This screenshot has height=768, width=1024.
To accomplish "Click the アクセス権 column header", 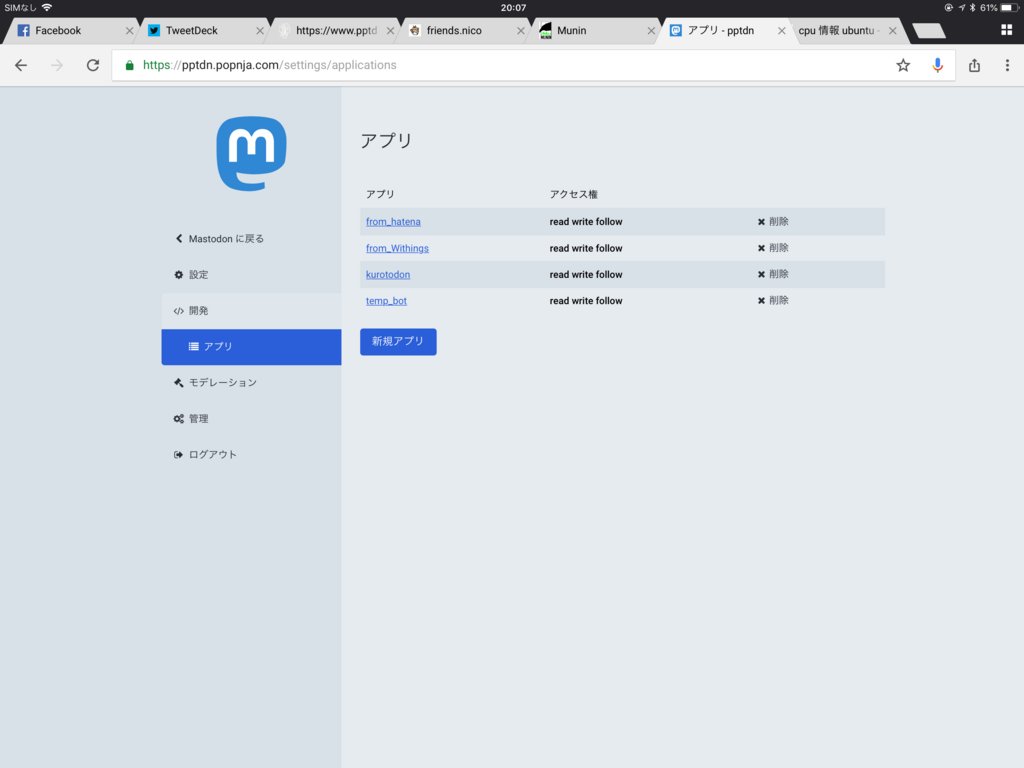I will (573, 194).
